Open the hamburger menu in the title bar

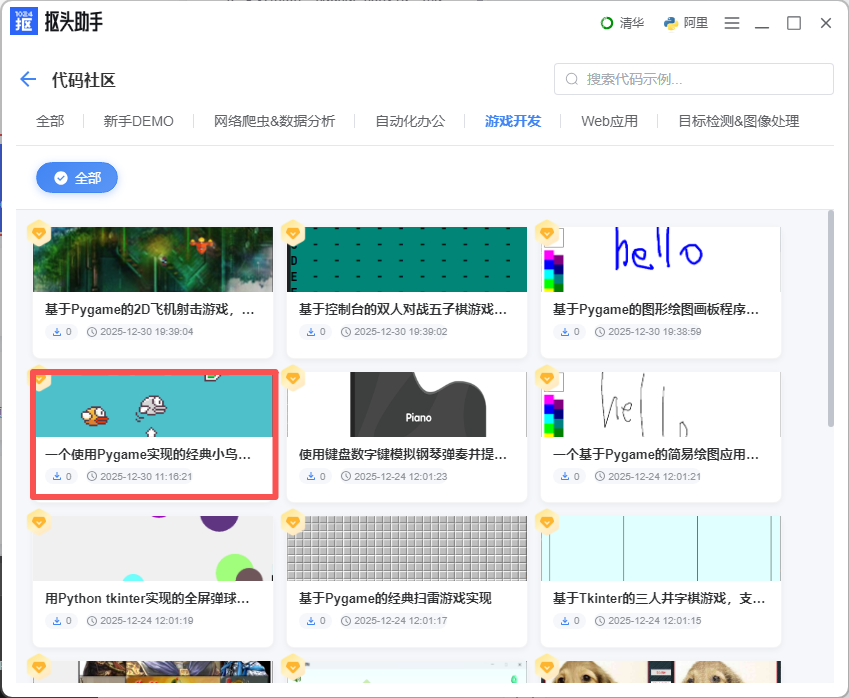732,22
